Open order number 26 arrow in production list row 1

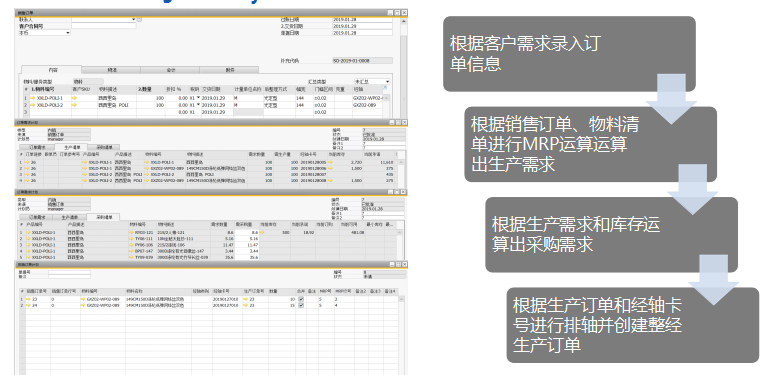pyautogui.click(x=27, y=162)
